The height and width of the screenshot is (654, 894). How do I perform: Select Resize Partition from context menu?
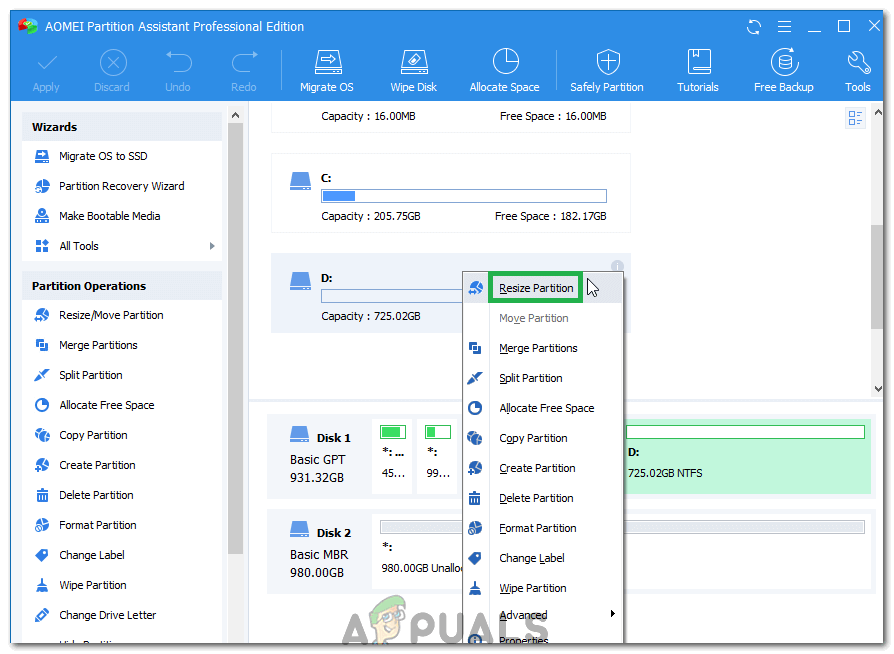click(536, 288)
